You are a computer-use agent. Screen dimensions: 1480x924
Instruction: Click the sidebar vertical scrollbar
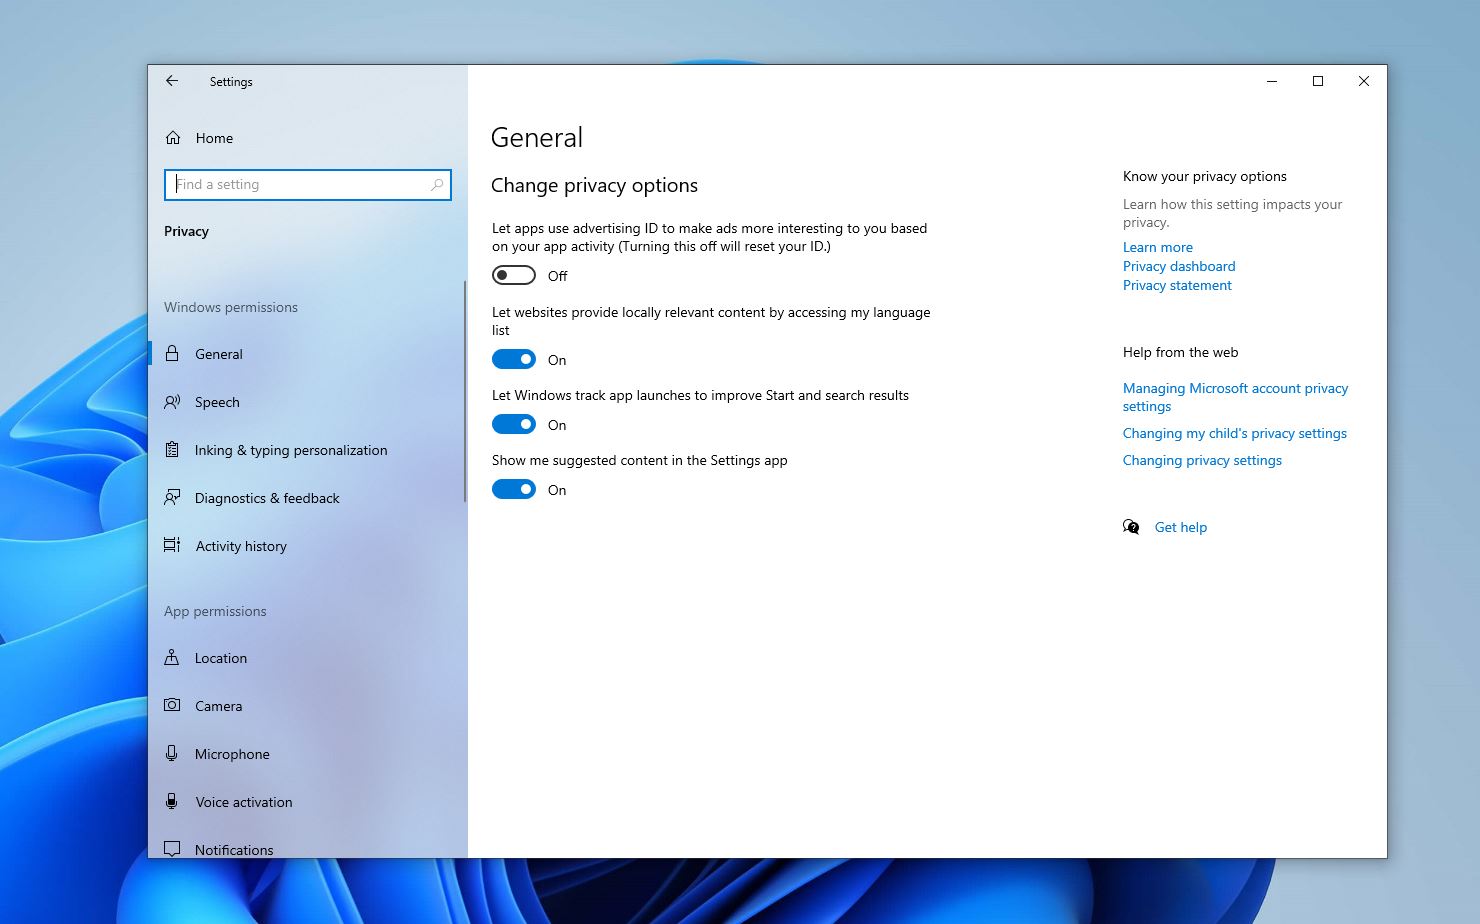465,392
